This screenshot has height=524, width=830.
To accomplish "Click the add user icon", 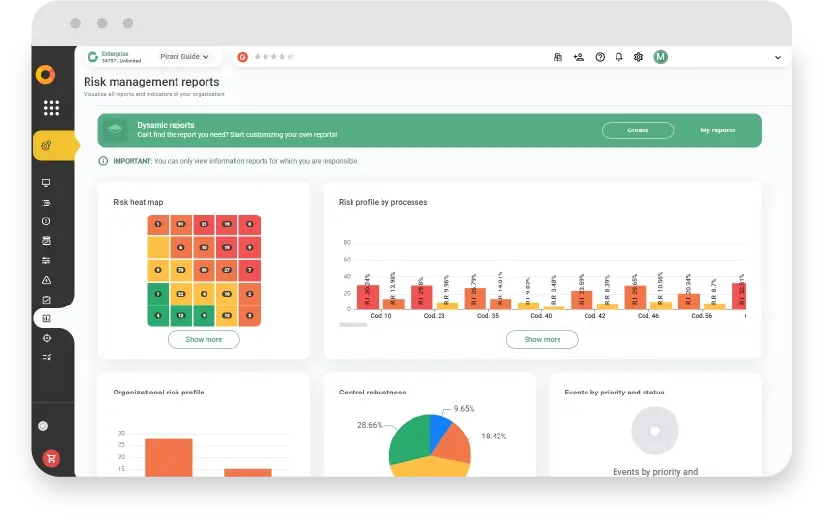I will (x=579, y=57).
